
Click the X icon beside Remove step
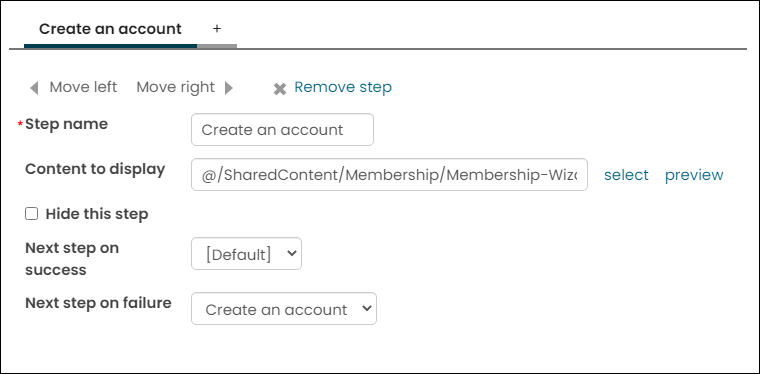coord(280,89)
